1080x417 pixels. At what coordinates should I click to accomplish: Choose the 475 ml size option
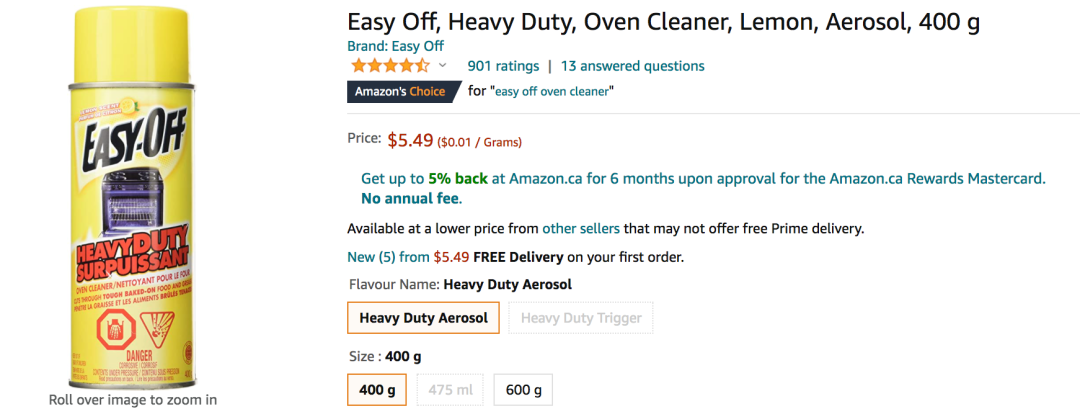coord(450,390)
